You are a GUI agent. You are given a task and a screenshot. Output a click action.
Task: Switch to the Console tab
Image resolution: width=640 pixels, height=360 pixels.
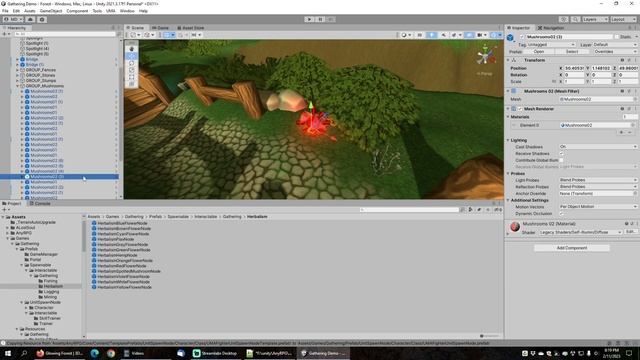tap(40, 203)
